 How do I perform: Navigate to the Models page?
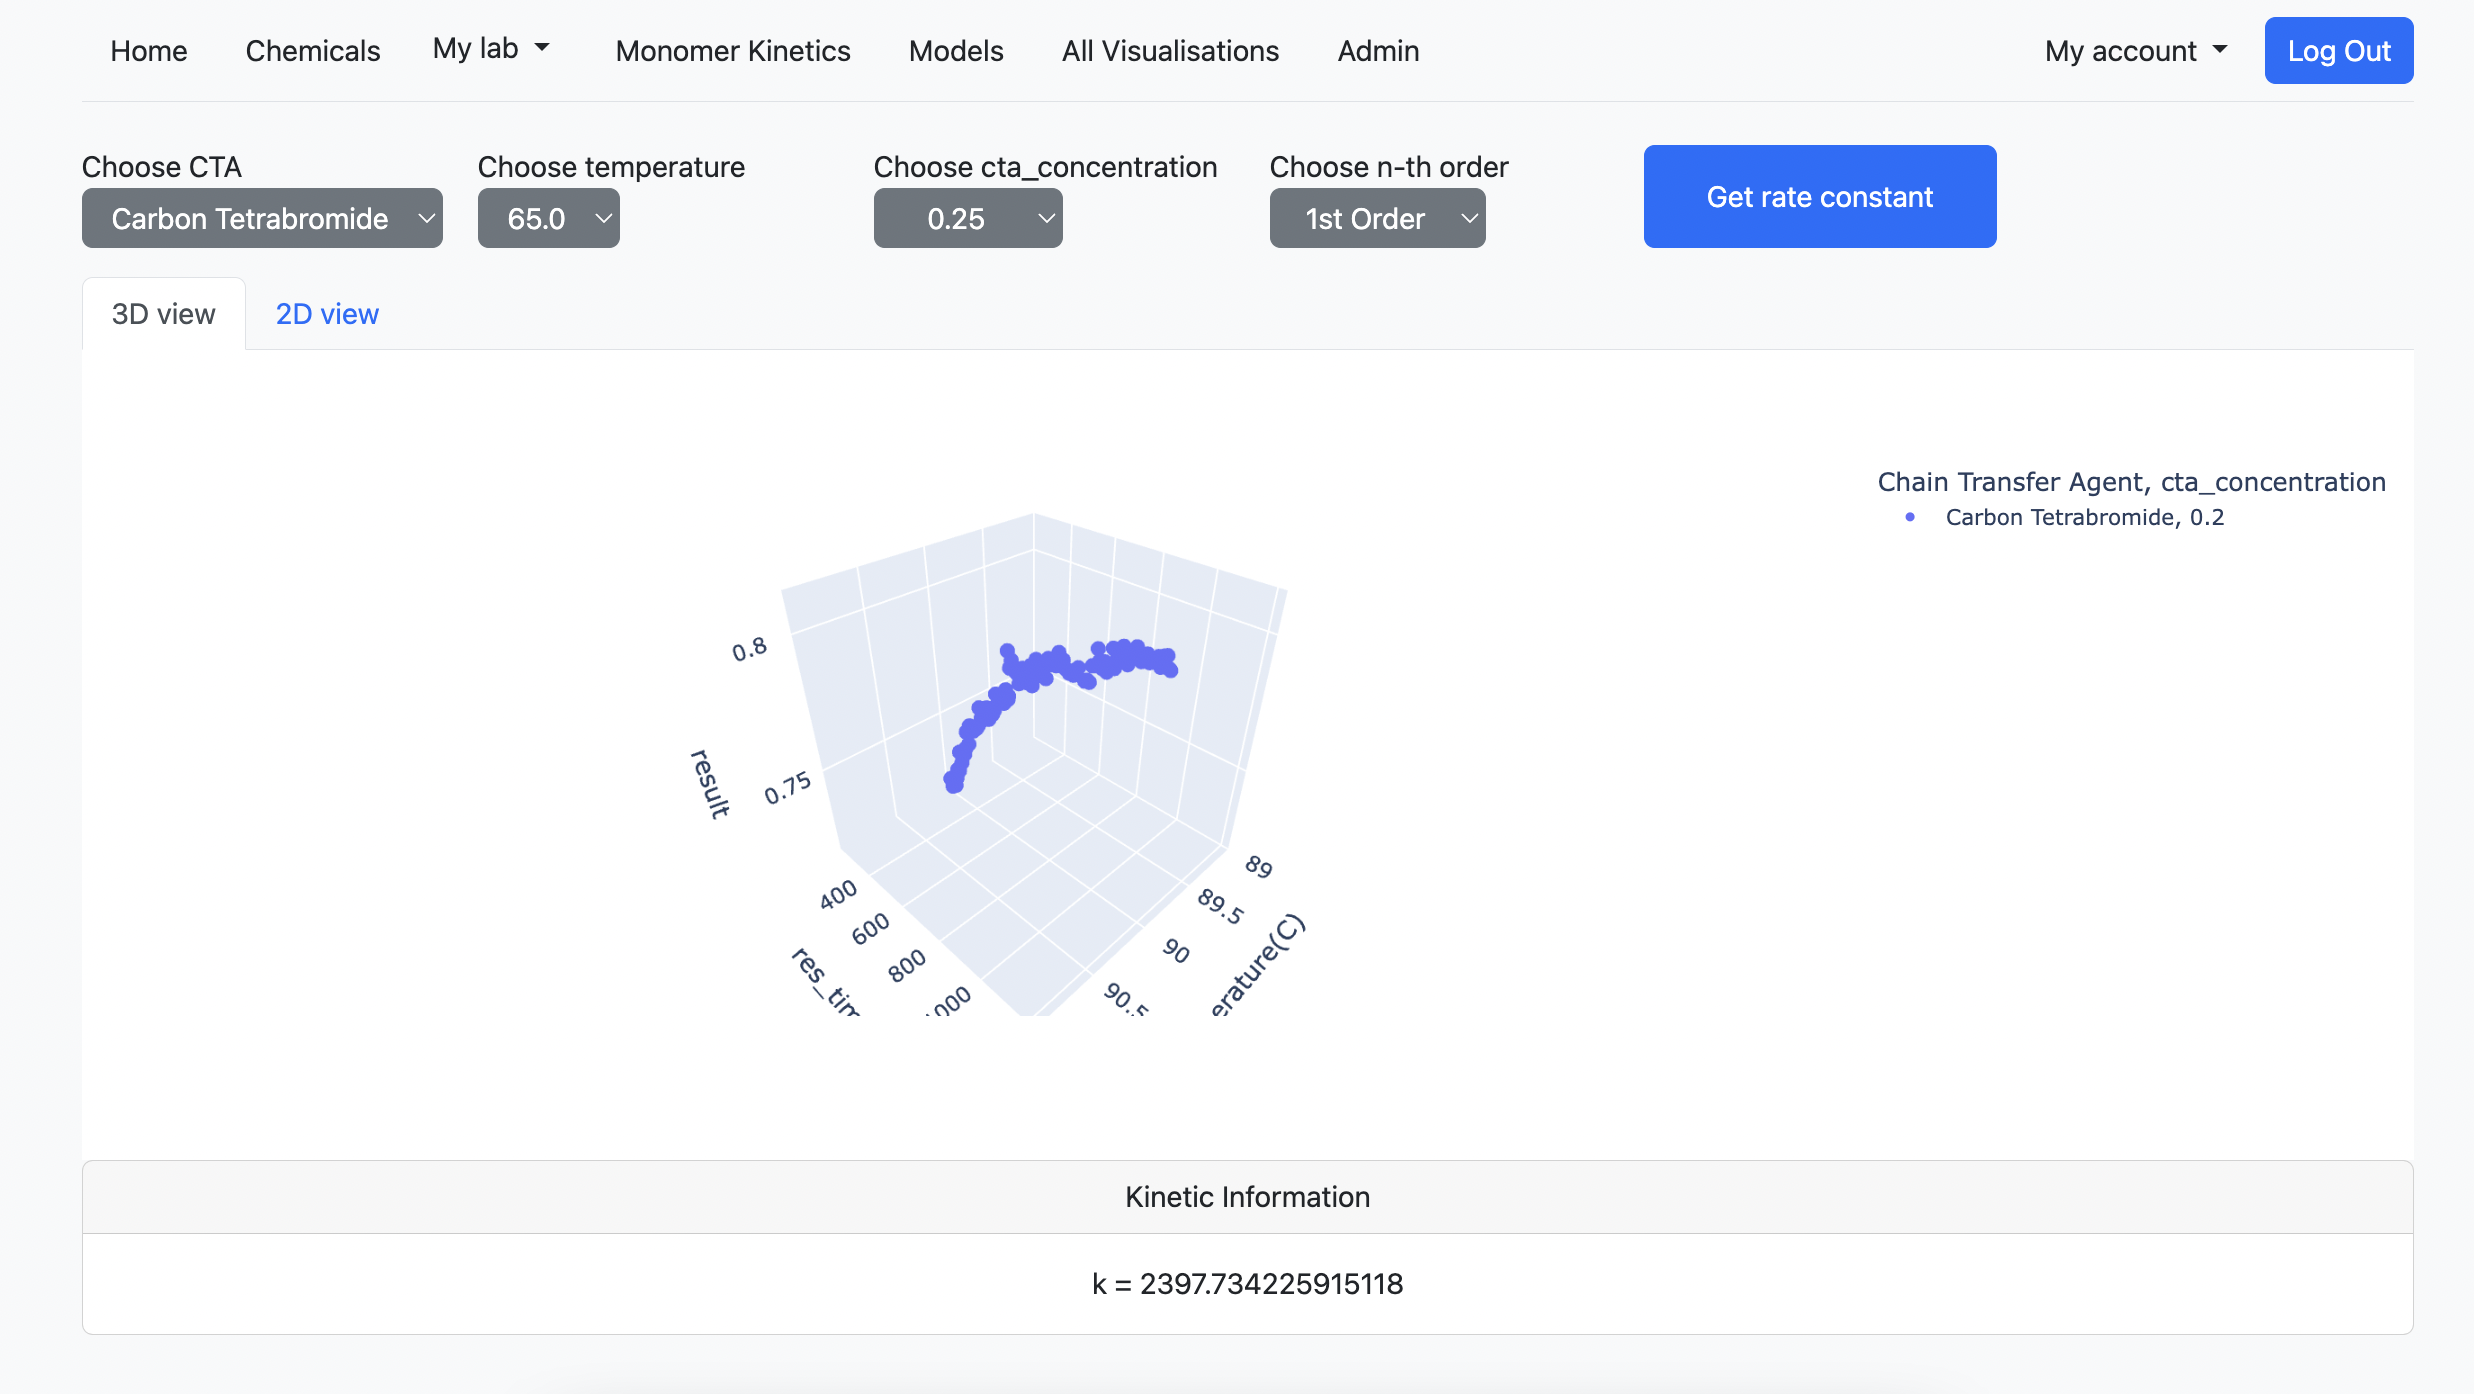click(x=955, y=50)
